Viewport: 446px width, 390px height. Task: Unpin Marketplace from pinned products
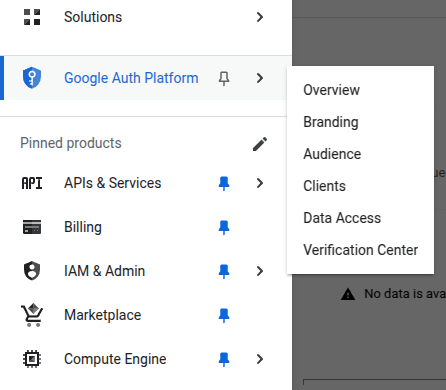224,315
